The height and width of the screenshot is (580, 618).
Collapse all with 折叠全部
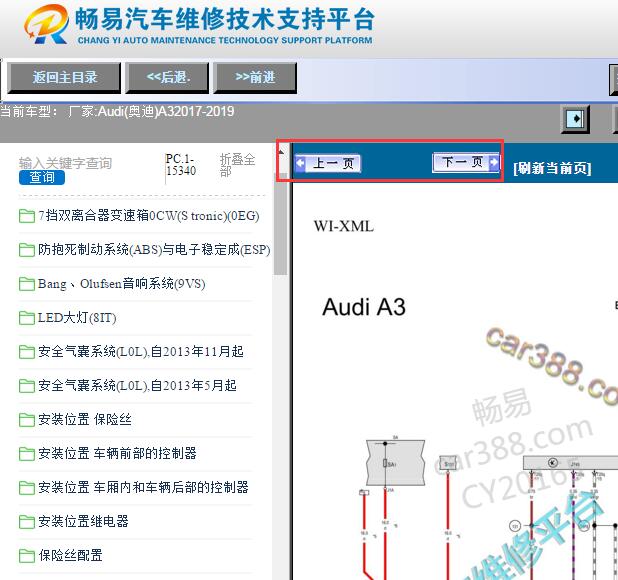237,165
